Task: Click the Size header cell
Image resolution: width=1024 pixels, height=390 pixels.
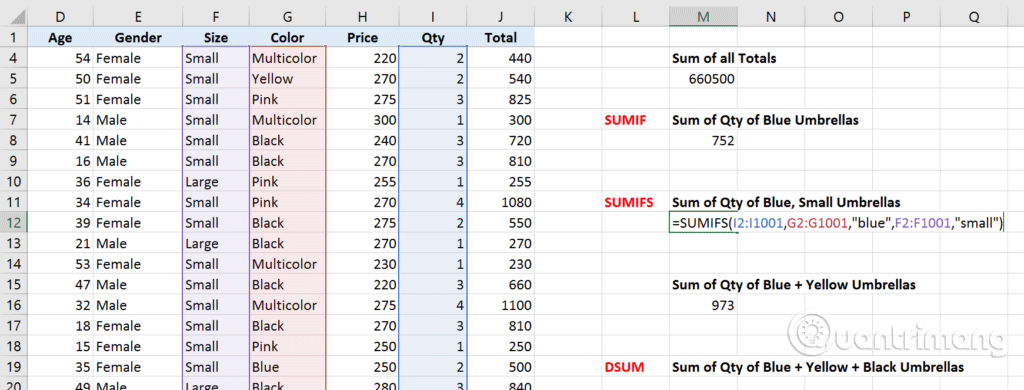Action: pos(216,38)
